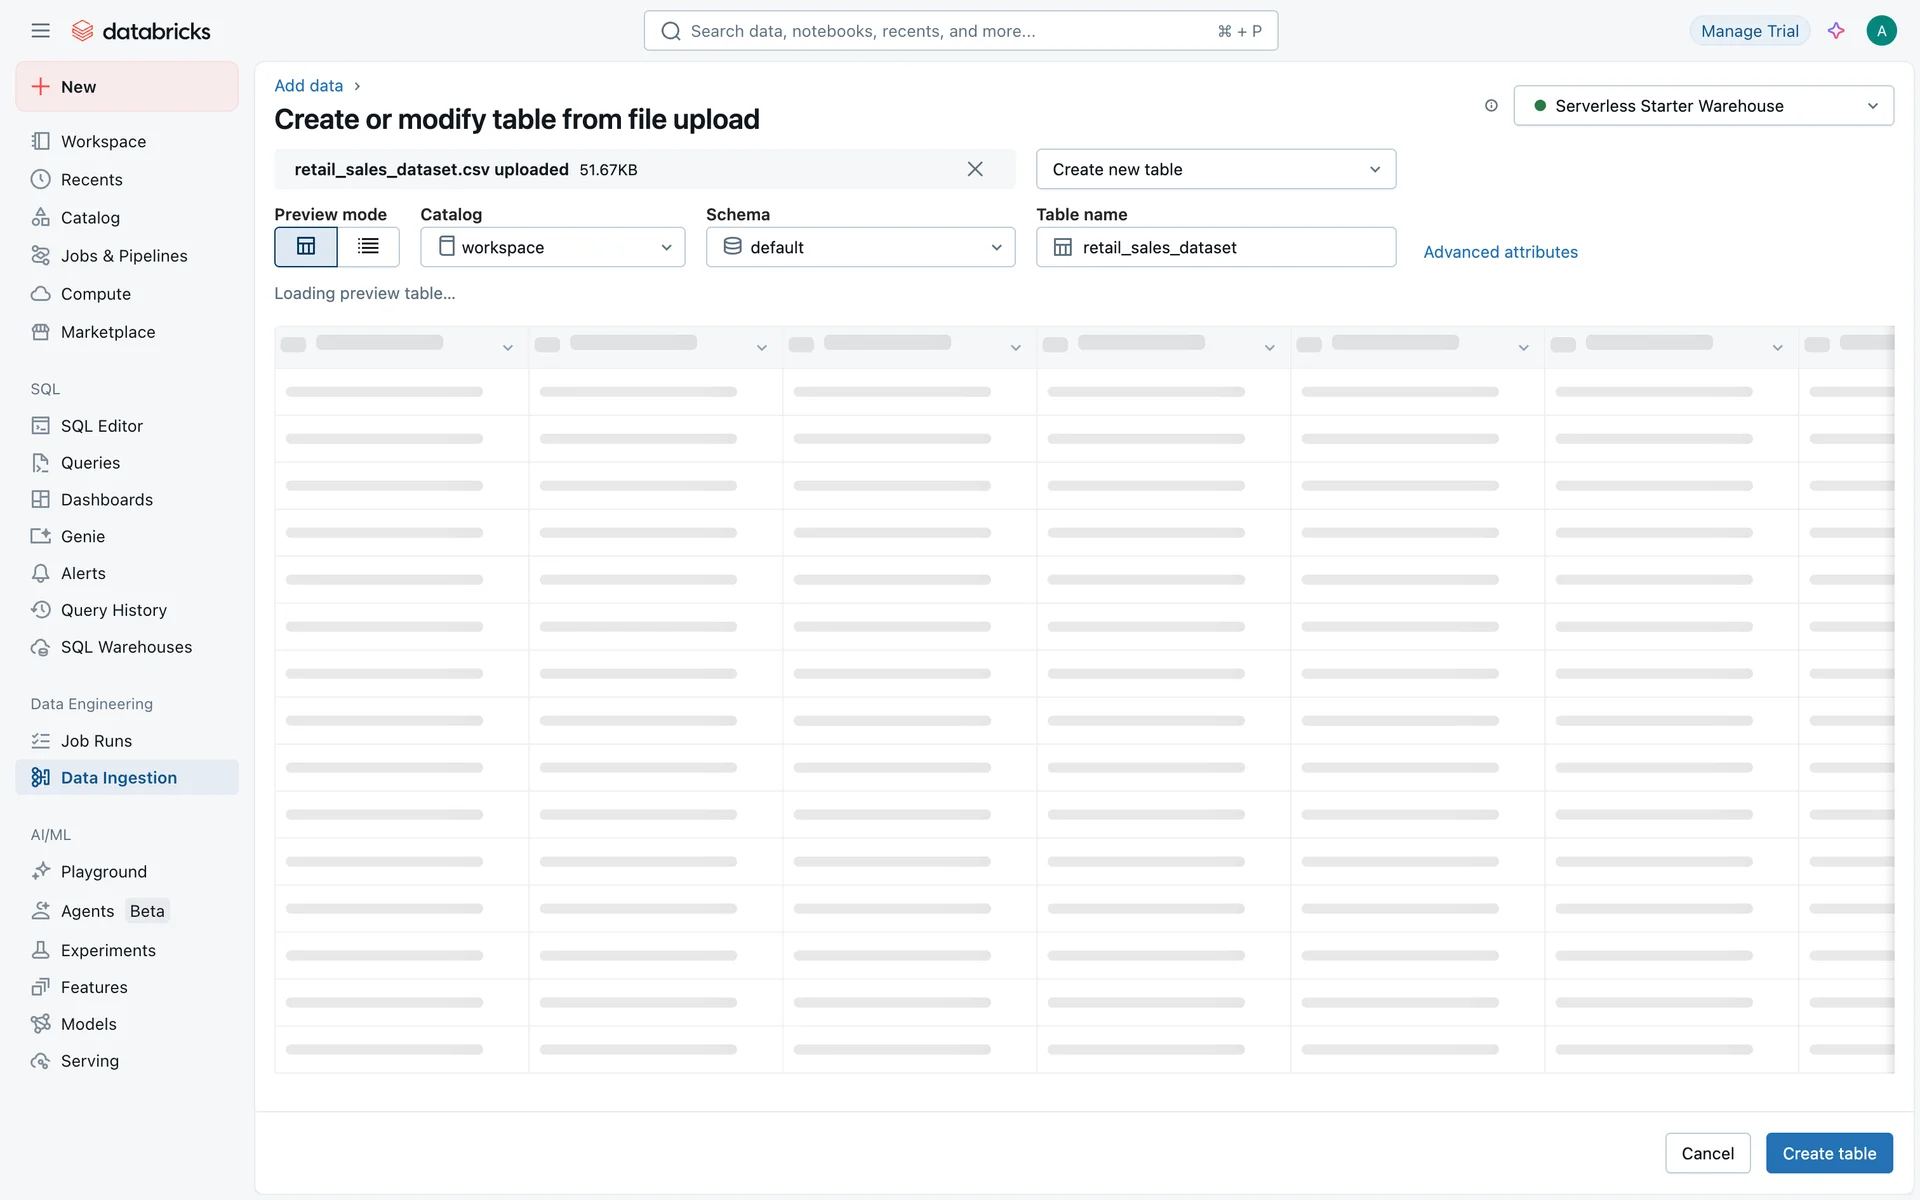
Task: Open the Schema default dropdown
Action: point(860,247)
